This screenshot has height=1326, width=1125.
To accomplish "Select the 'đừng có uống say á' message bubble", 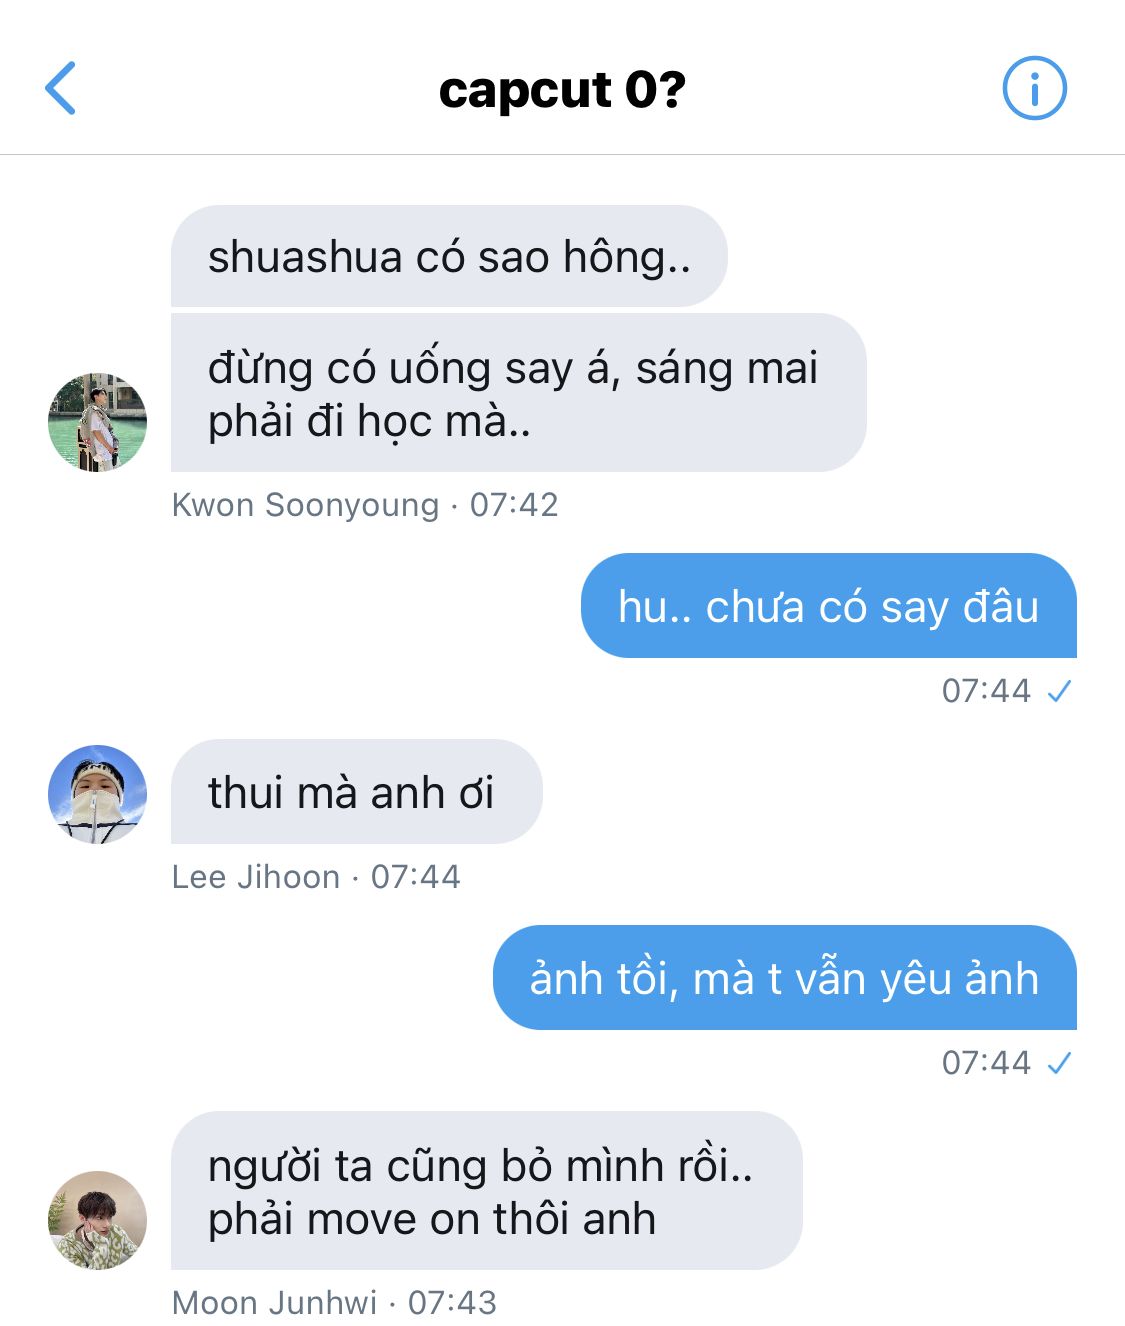I will (518, 393).
